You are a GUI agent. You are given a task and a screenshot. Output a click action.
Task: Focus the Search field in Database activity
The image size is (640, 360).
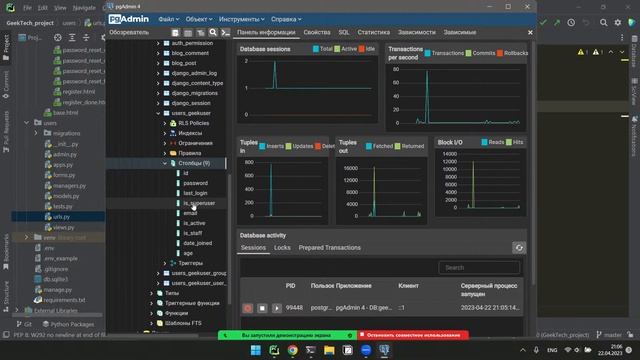point(479,268)
